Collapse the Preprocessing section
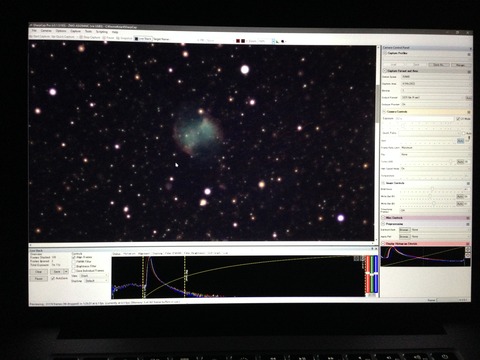 pyautogui.click(x=383, y=224)
